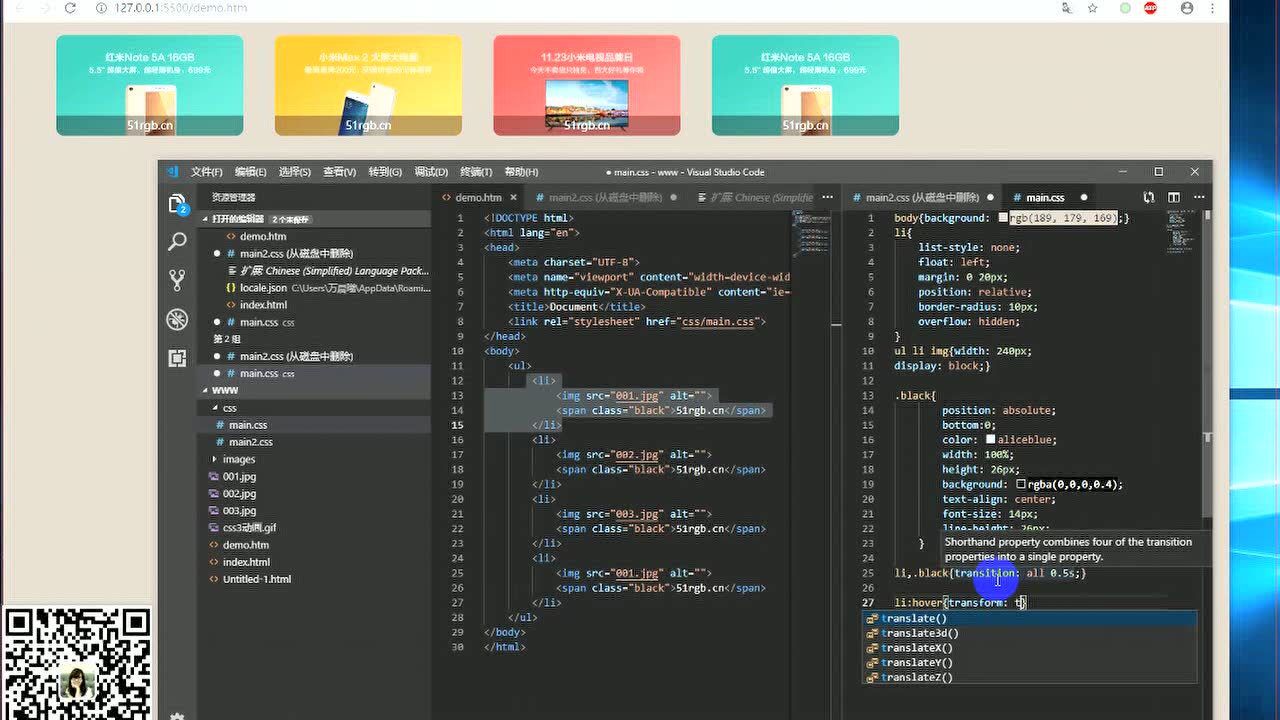The width and height of the screenshot is (1280, 720).
Task: Open the 终端(T) menu
Action: click(x=476, y=172)
